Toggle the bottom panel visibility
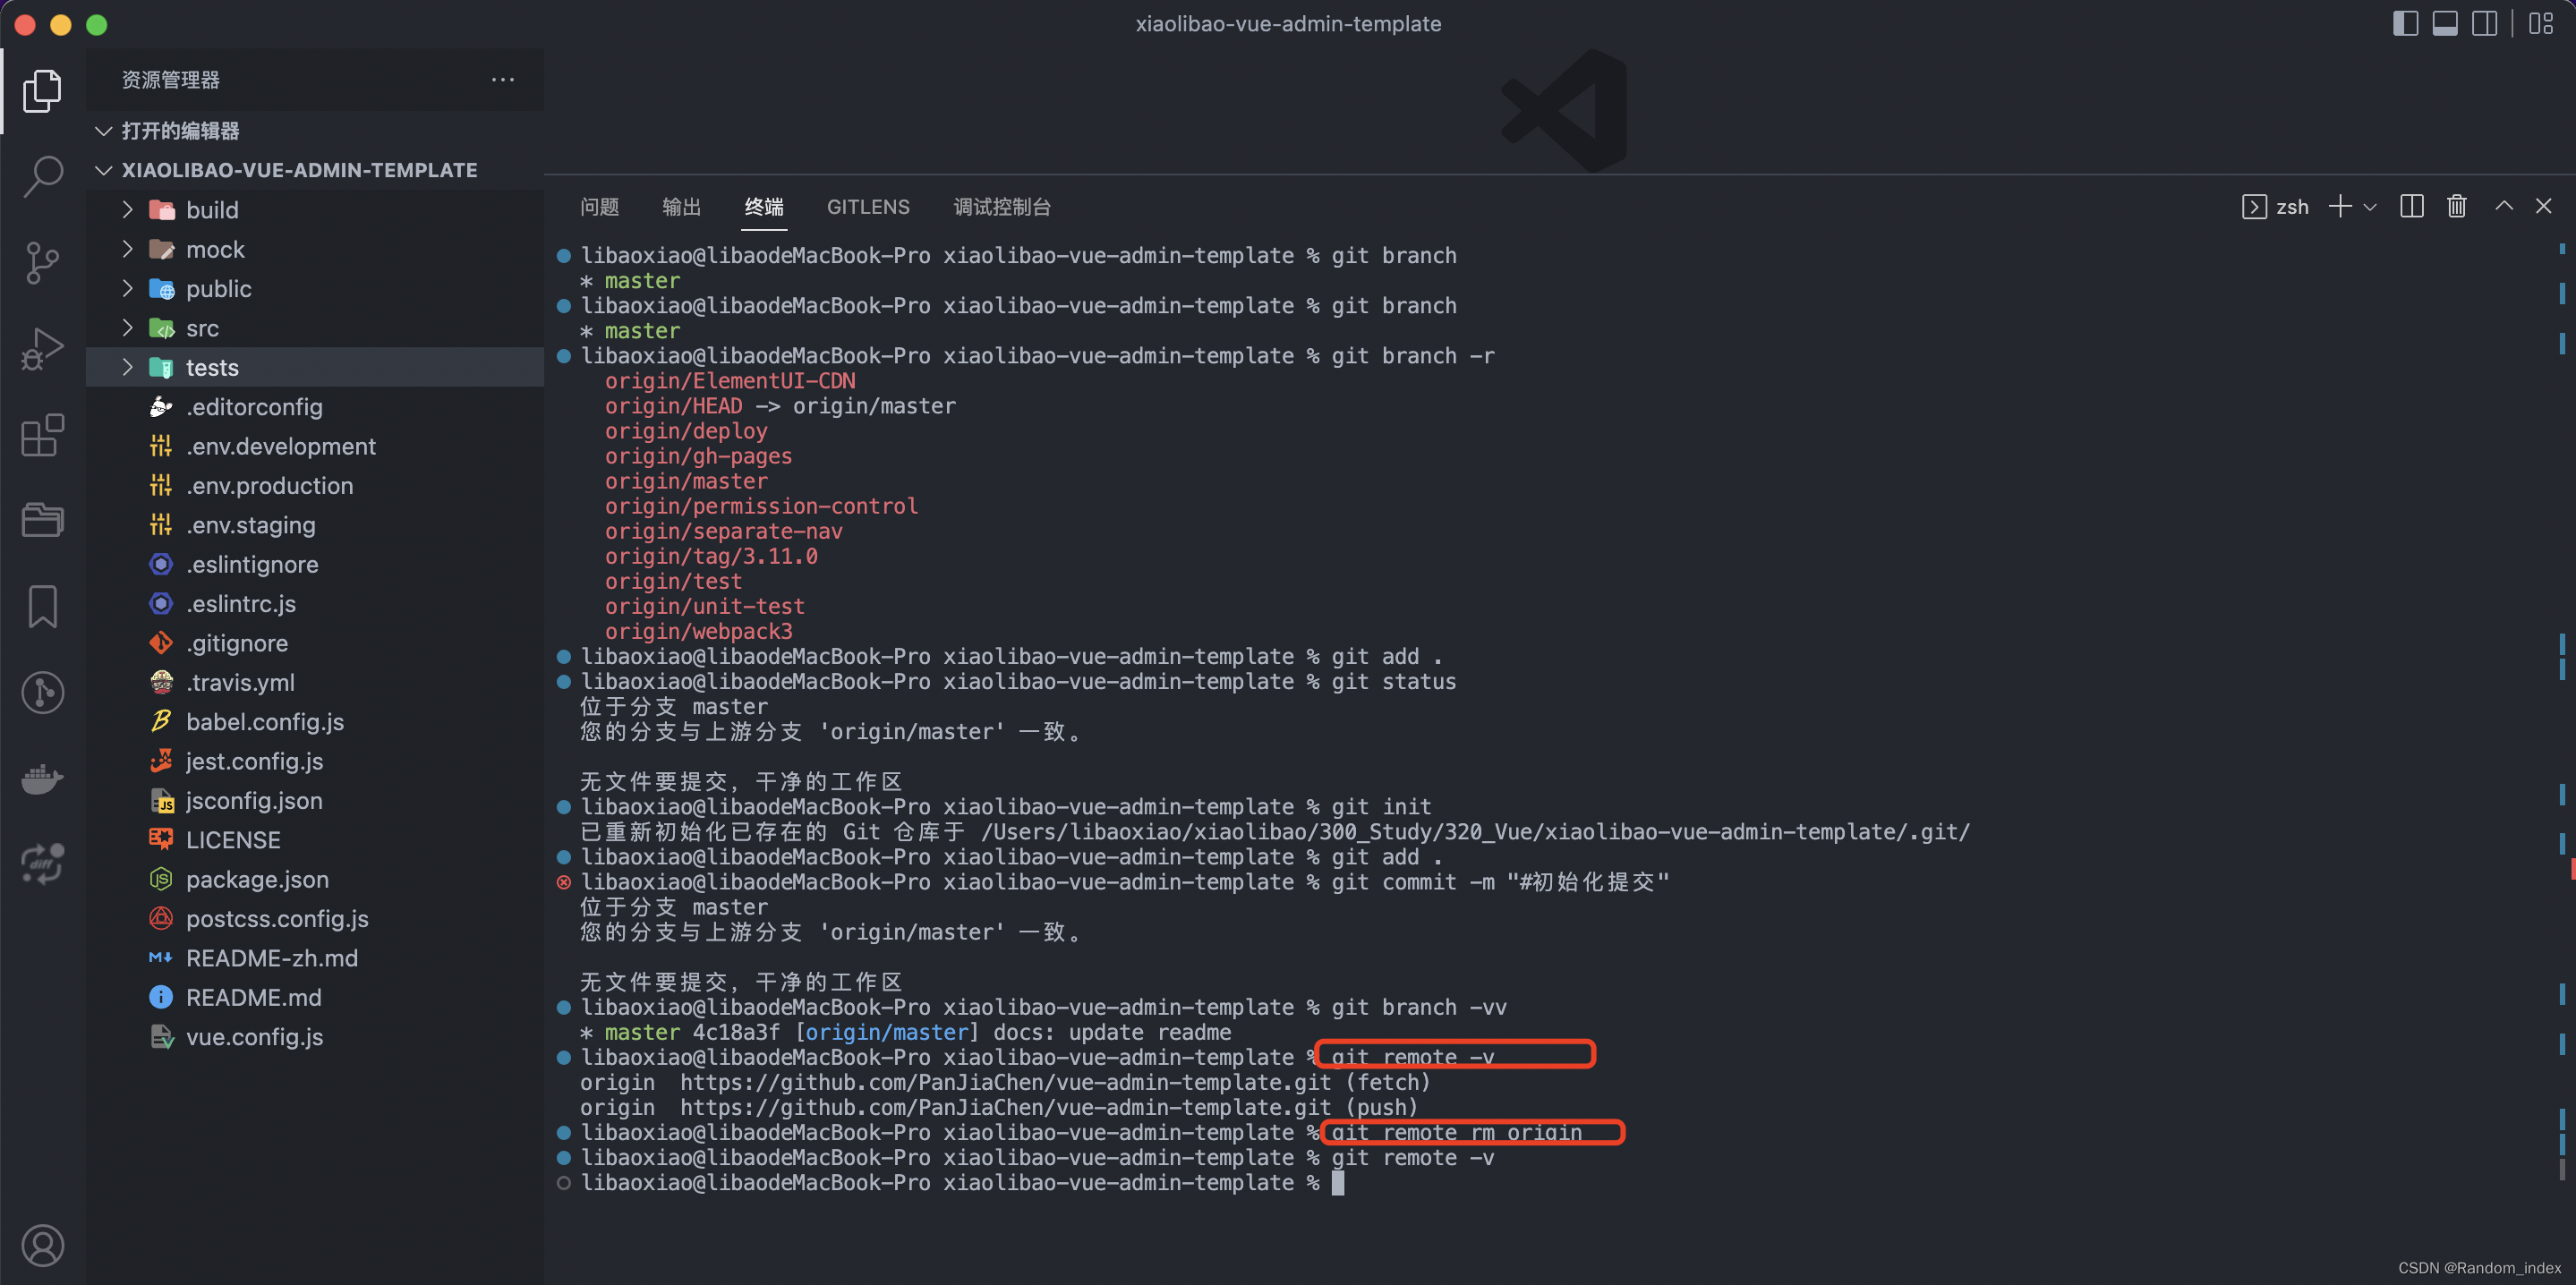2576x1285 pixels. [x=2444, y=23]
